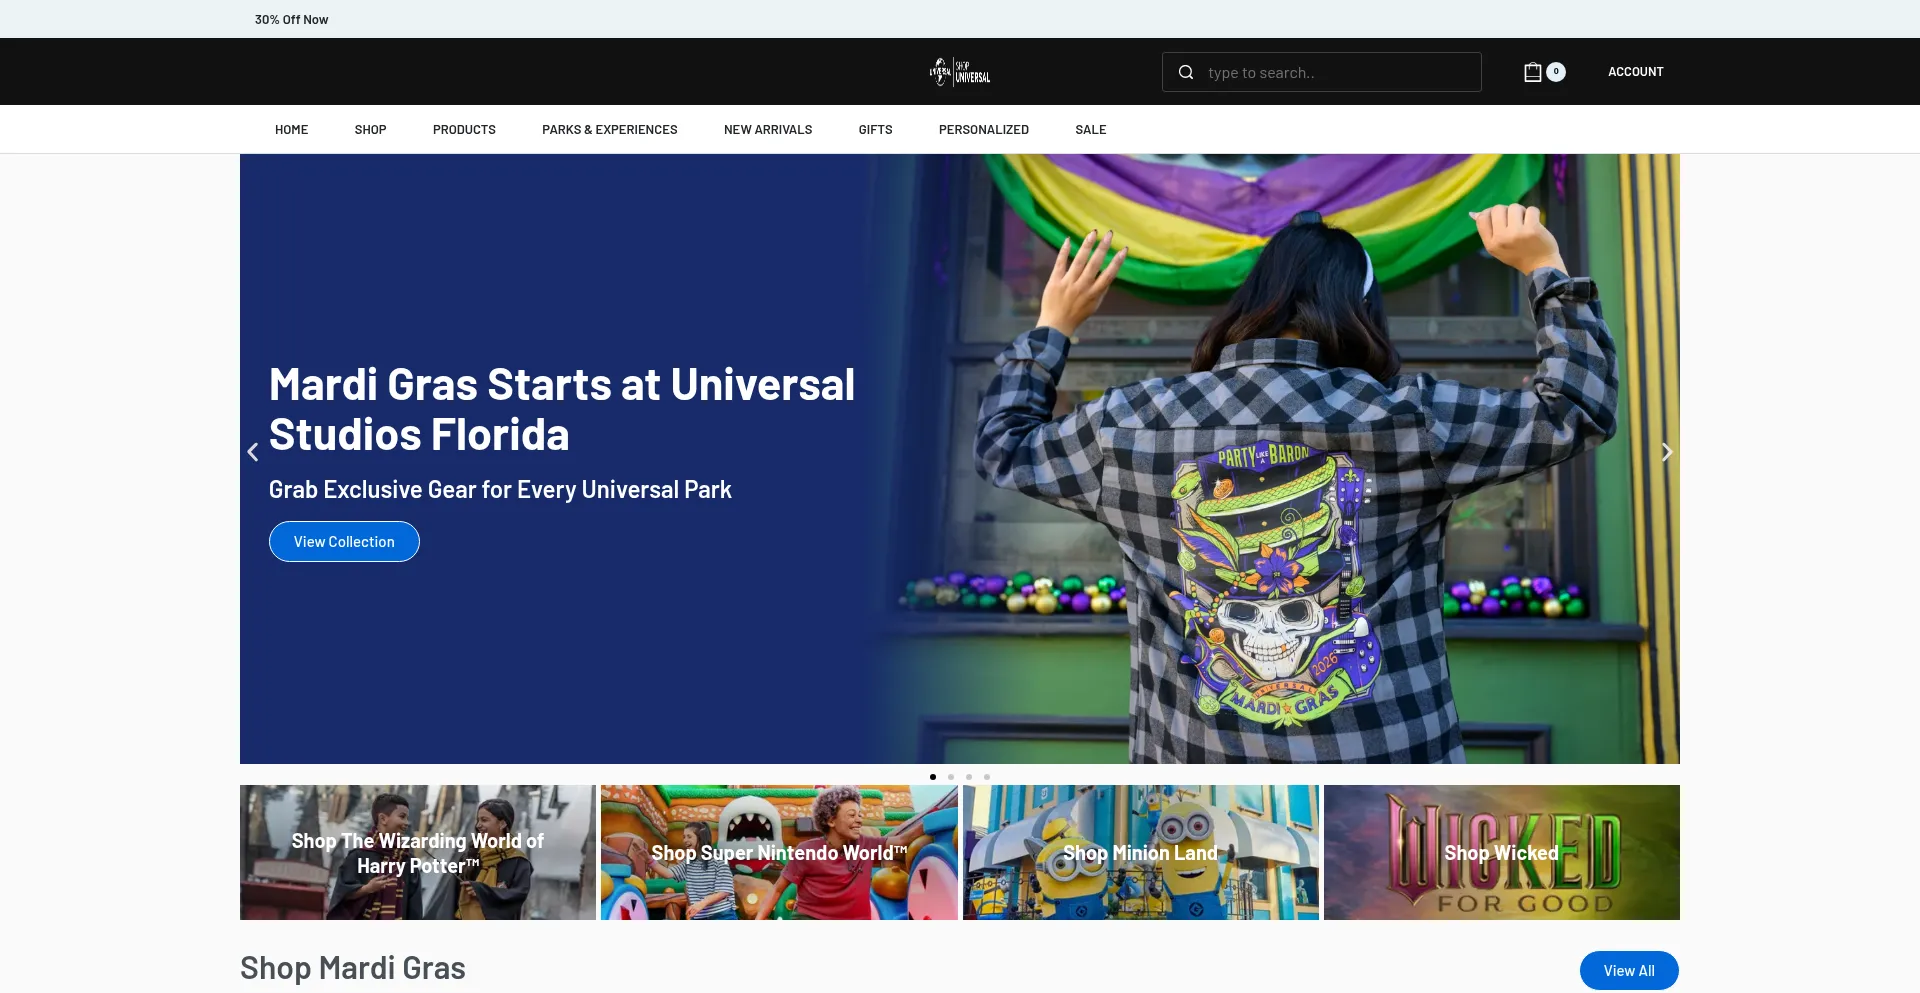Open Shop The Wizarding World of Harry Potter tile
This screenshot has height=993, width=1920.
418,852
